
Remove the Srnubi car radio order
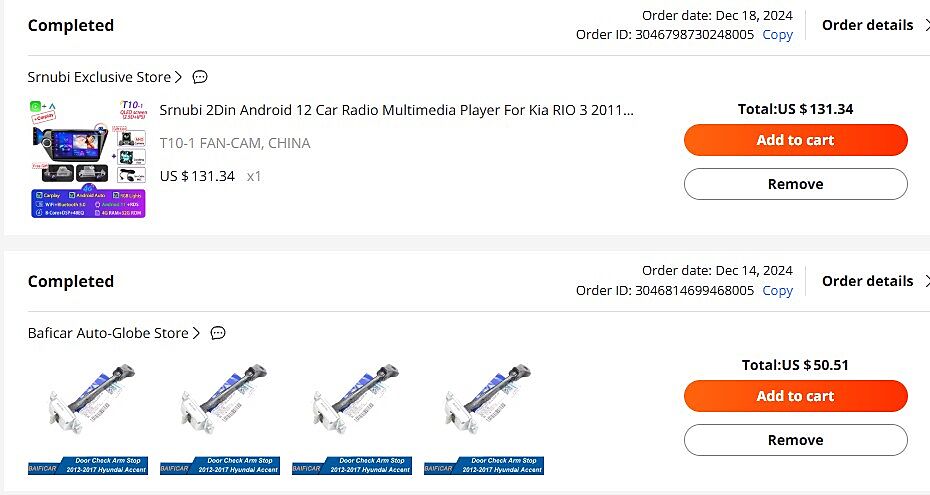pyautogui.click(x=795, y=184)
